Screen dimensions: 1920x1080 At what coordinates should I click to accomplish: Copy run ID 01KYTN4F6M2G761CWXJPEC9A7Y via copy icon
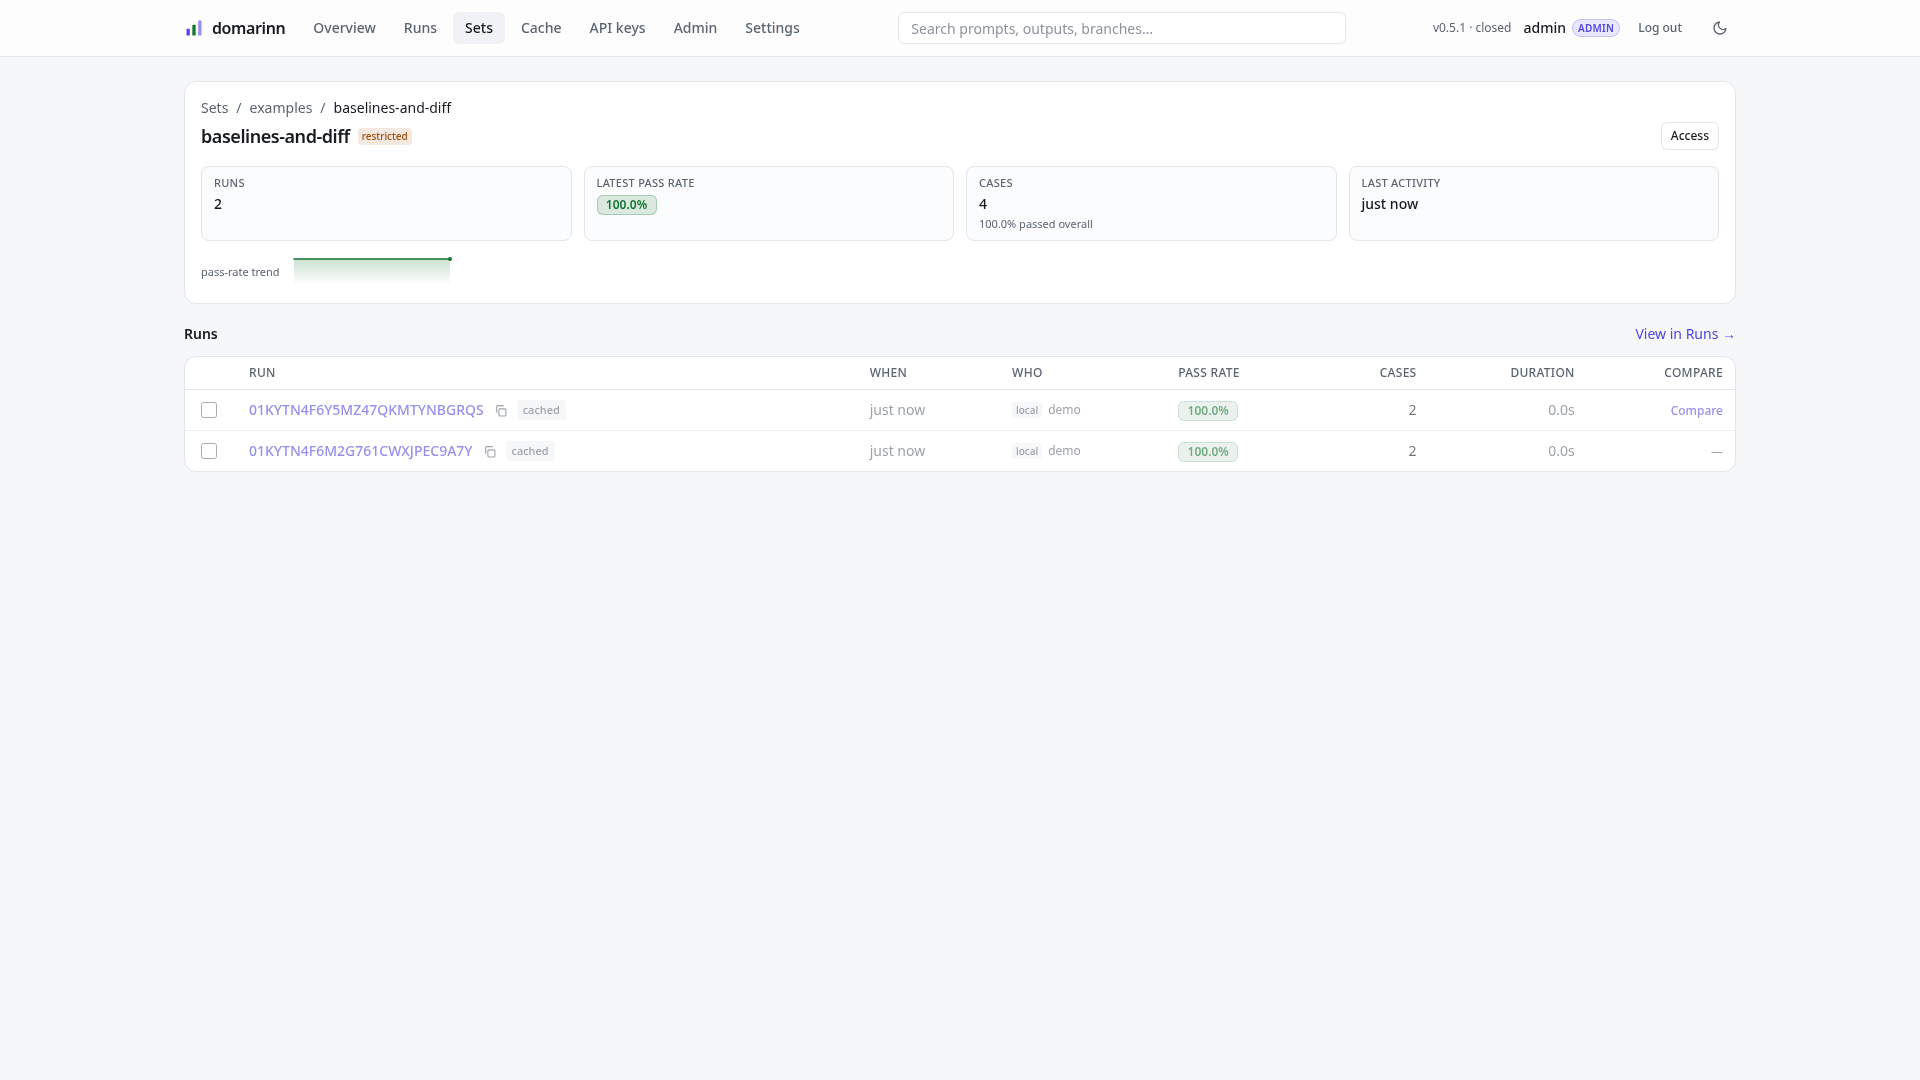tap(490, 452)
